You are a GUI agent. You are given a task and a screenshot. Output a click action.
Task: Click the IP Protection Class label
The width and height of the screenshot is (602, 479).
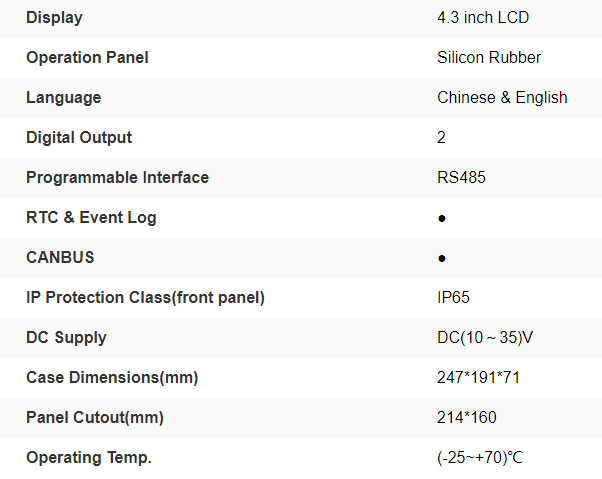point(145,297)
